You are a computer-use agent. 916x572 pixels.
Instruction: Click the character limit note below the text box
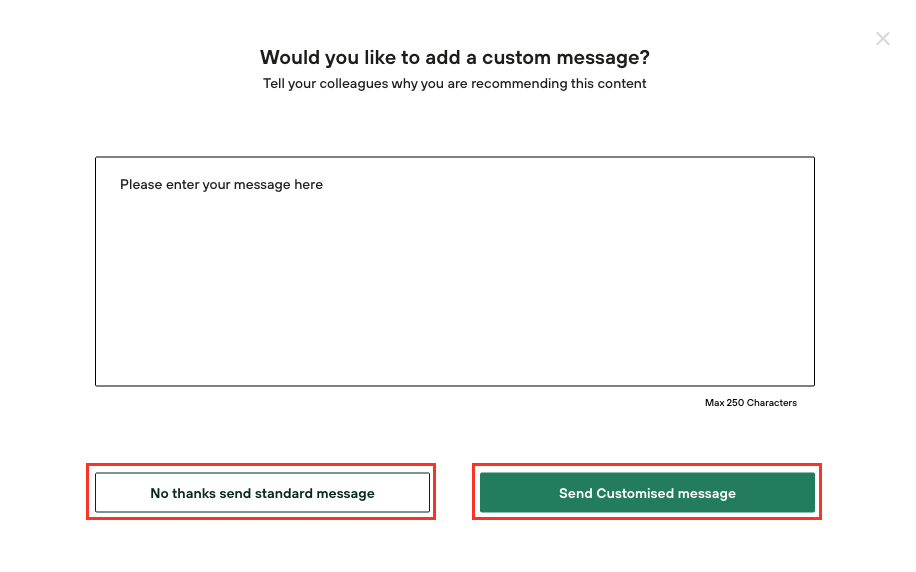pos(750,403)
